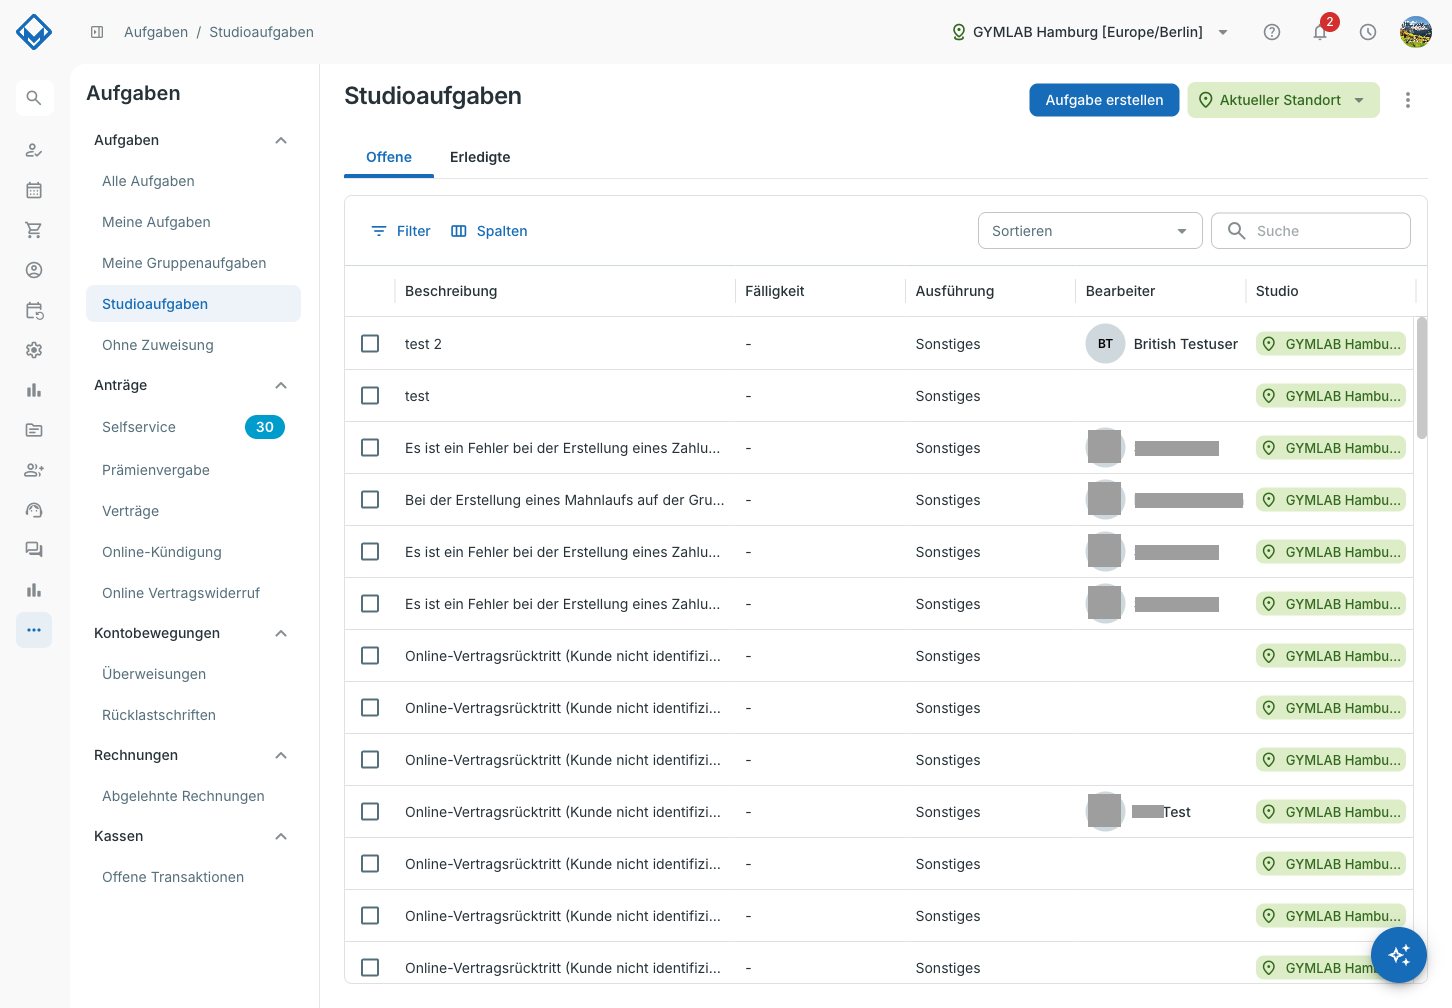Open the 'Aktueller Standort' dropdown

[1283, 100]
